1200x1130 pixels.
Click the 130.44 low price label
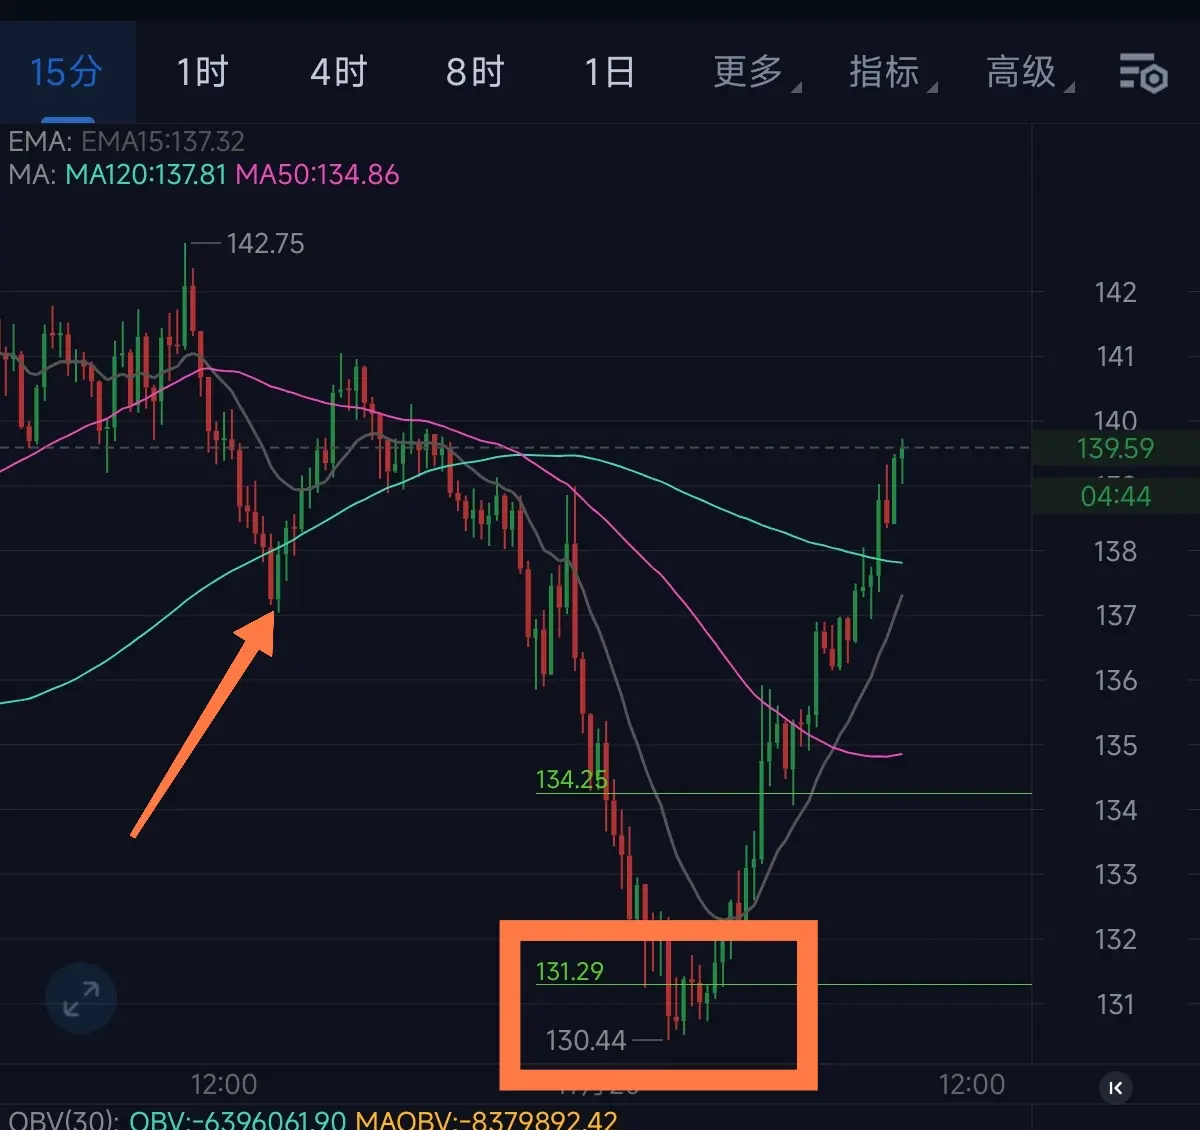coord(586,1040)
